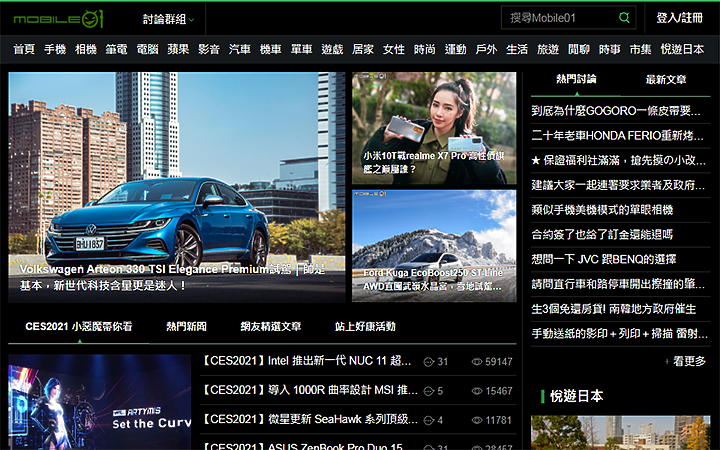Click the green search magnifier icon

(x=624, y=18)
